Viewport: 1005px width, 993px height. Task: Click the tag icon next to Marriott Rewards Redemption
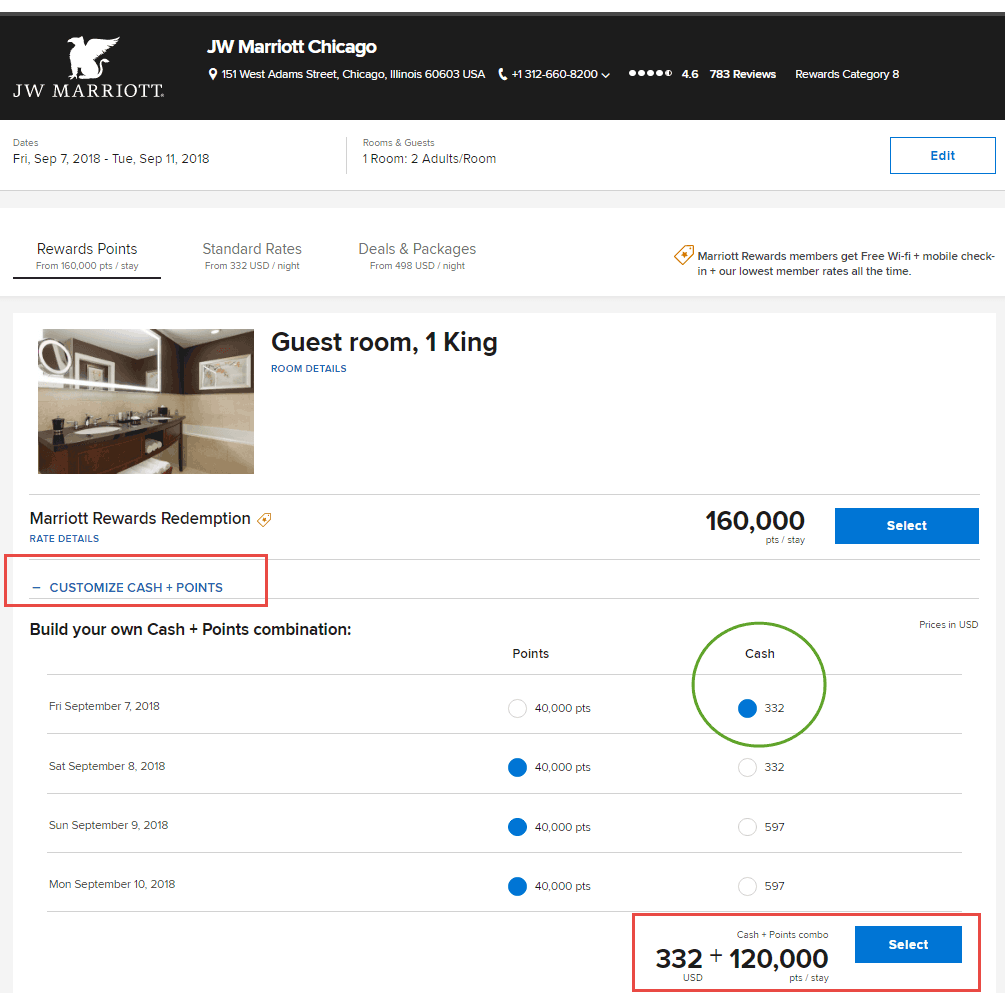pos(264,519)
